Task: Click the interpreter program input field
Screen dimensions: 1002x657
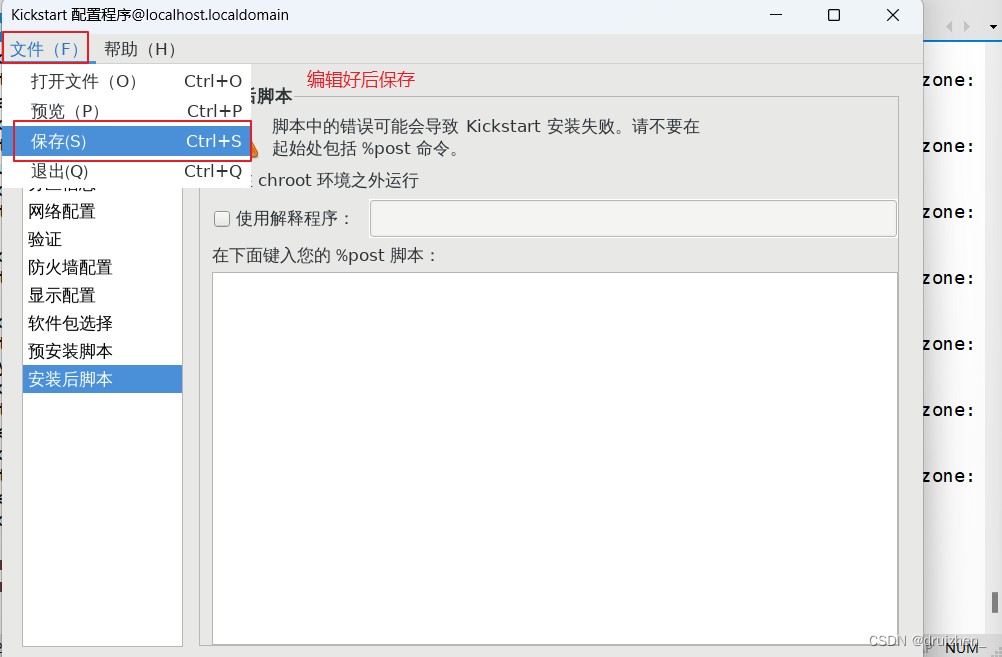Action: [631, 218]
